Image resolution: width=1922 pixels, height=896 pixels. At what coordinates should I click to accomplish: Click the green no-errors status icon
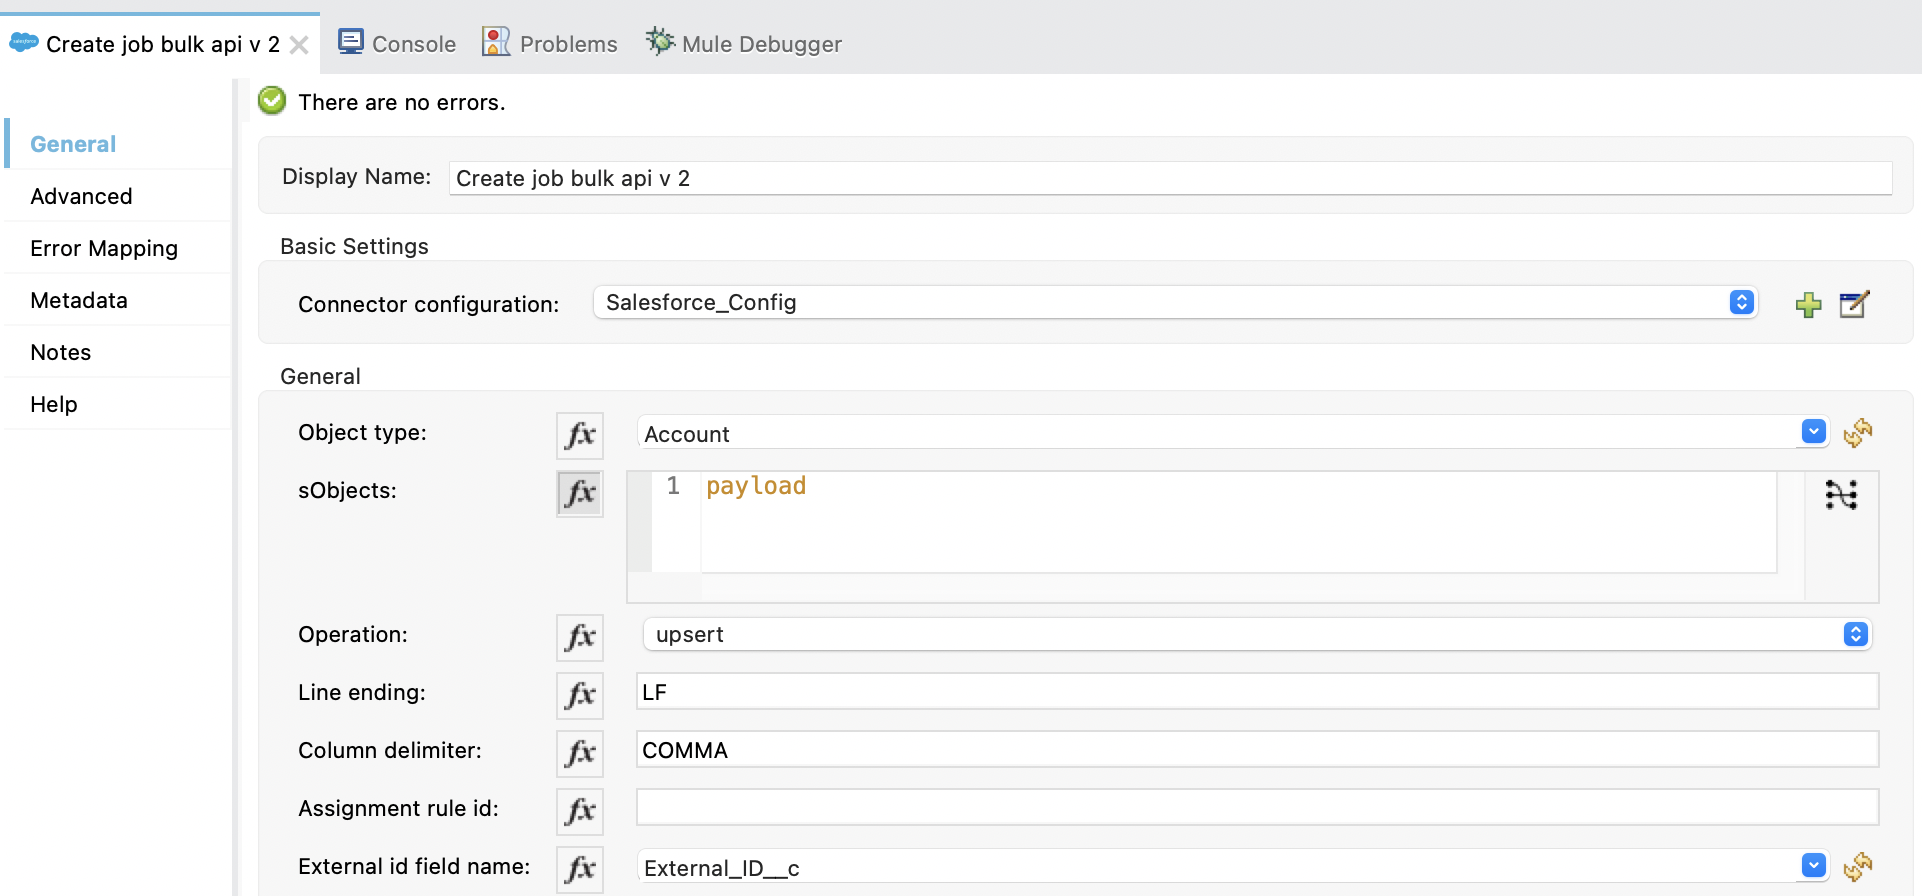click(x=272, y=101)
